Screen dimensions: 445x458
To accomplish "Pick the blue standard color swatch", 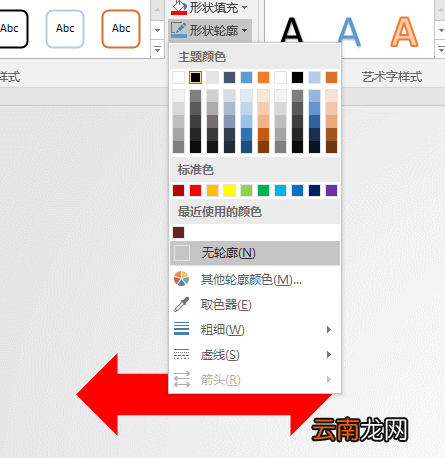I will (297, 191).
